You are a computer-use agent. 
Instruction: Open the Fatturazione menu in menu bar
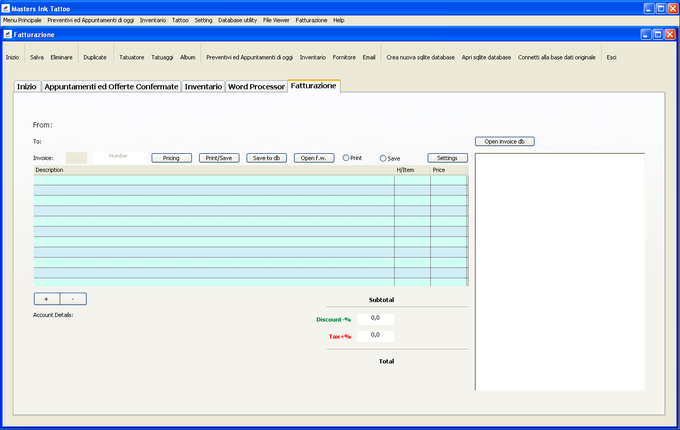pyautogui.click(x=311, y=20)
